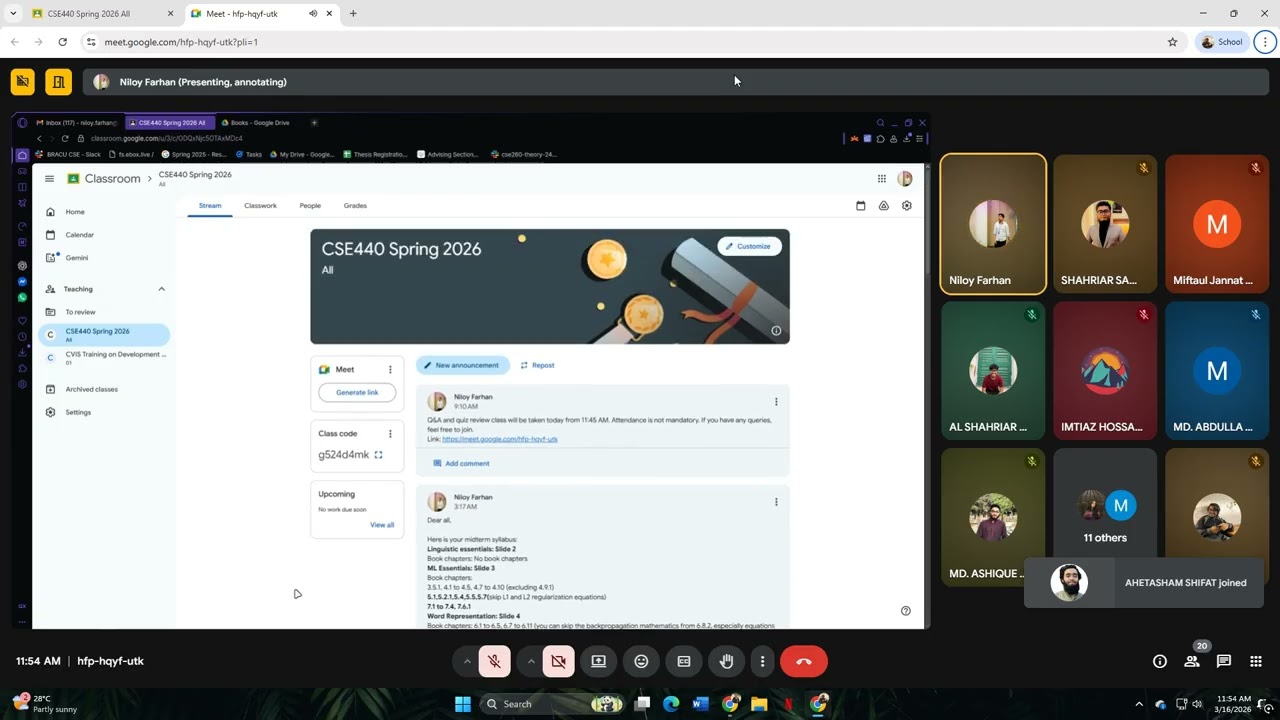This screenshot has width=1280, height=720.
Task: Reload the Meet page
Action: (63, 42)
